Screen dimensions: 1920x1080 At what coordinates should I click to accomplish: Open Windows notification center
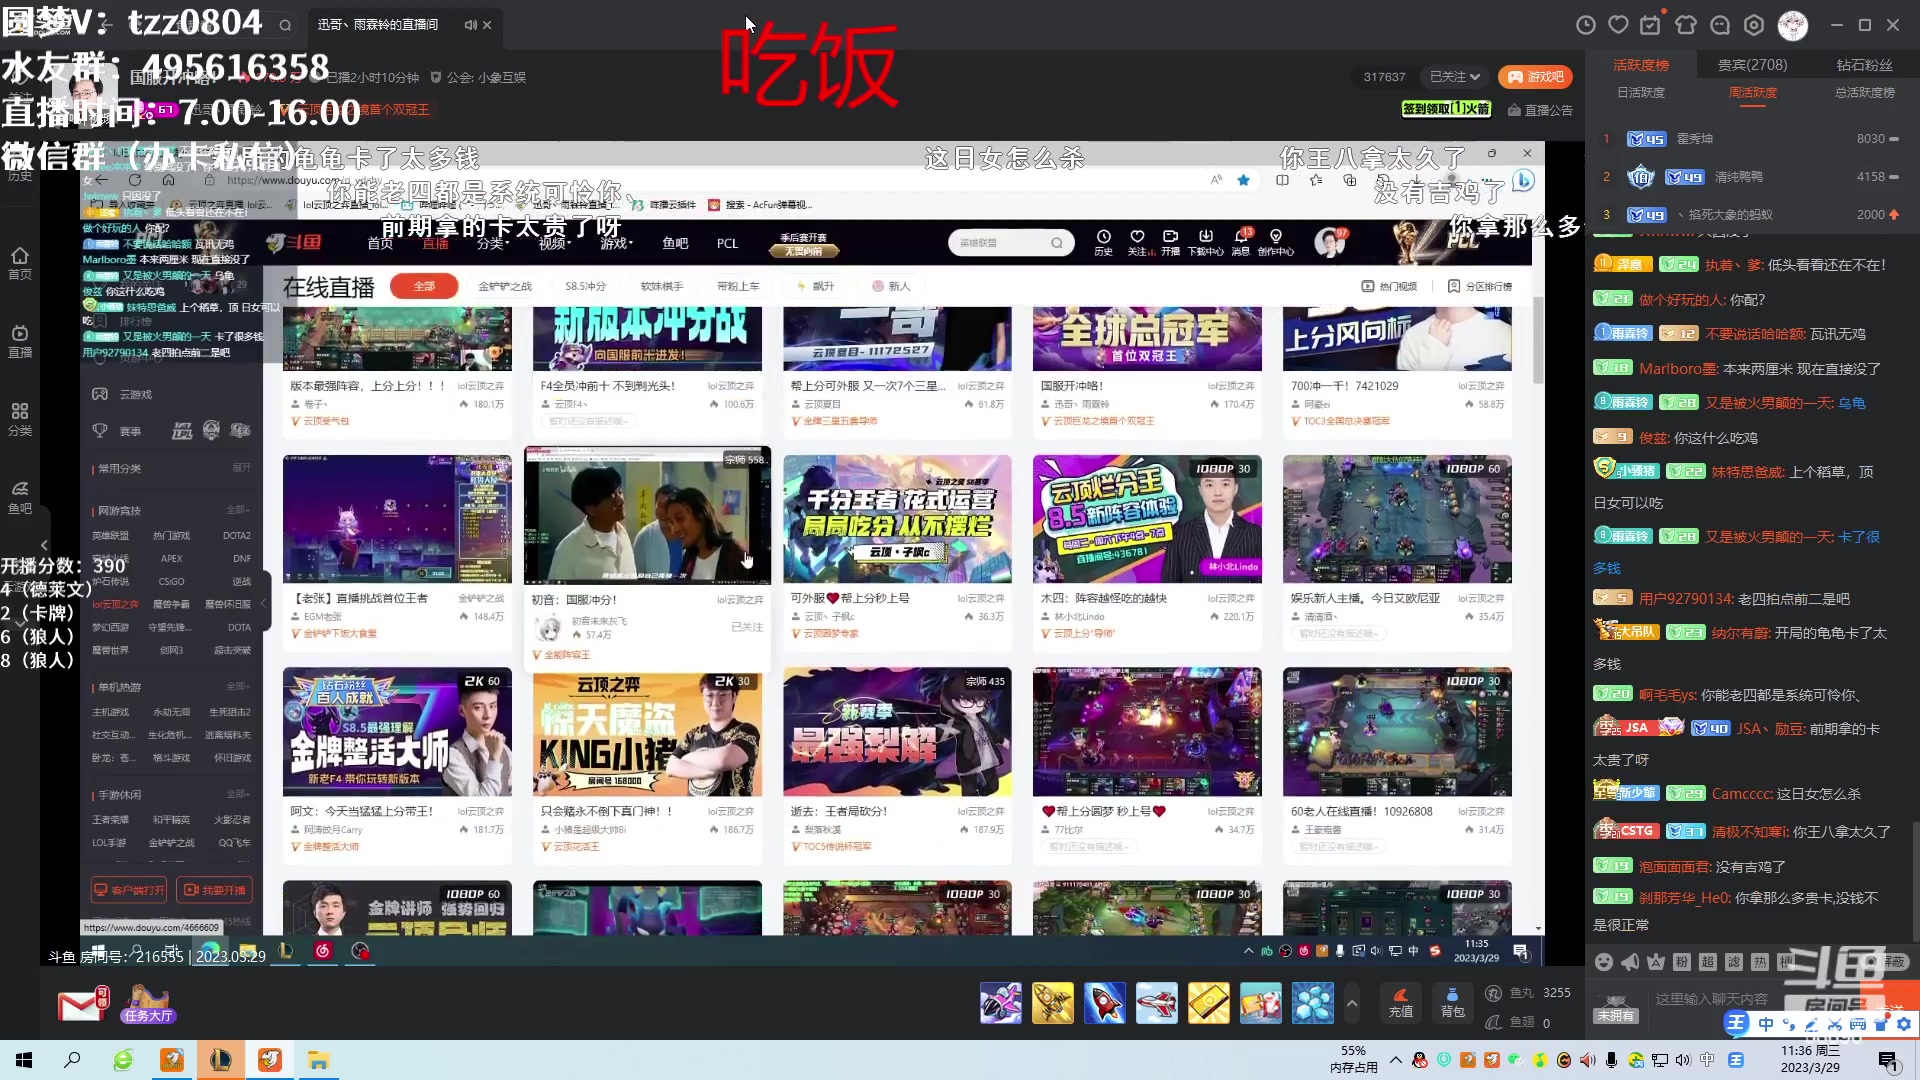point(1888,1060)
